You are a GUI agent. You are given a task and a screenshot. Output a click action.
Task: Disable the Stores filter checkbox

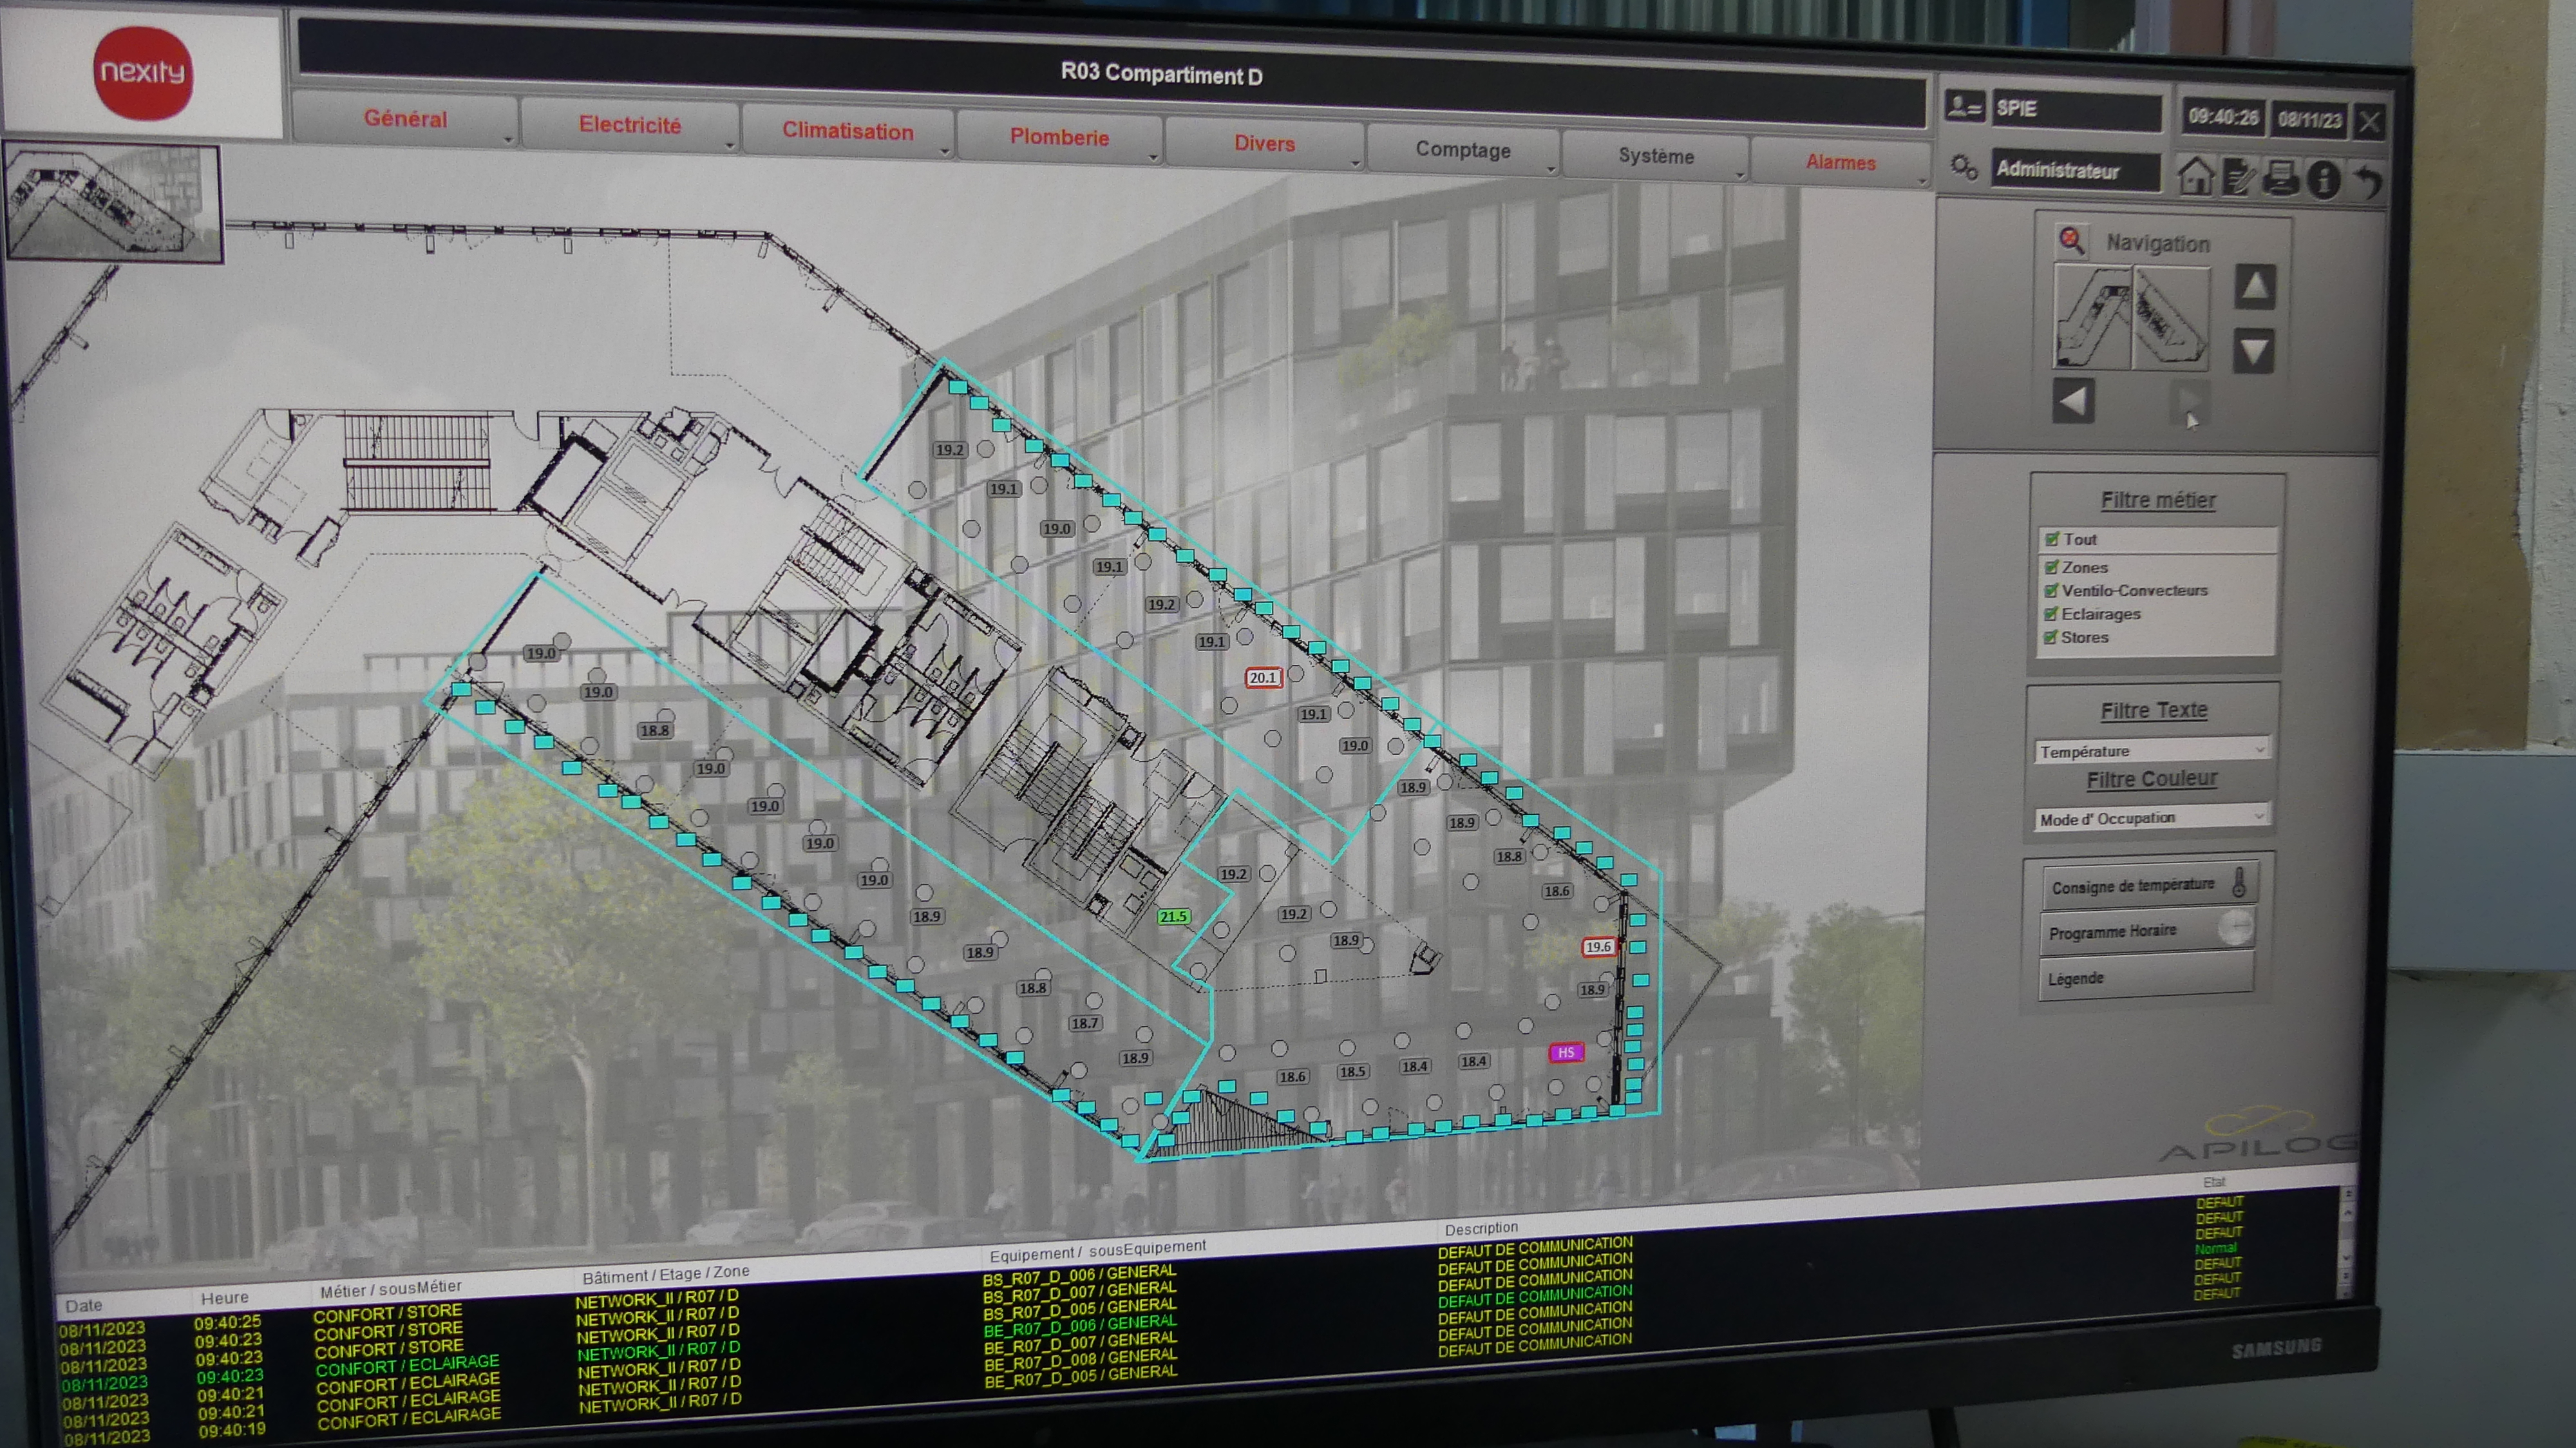2050,637
